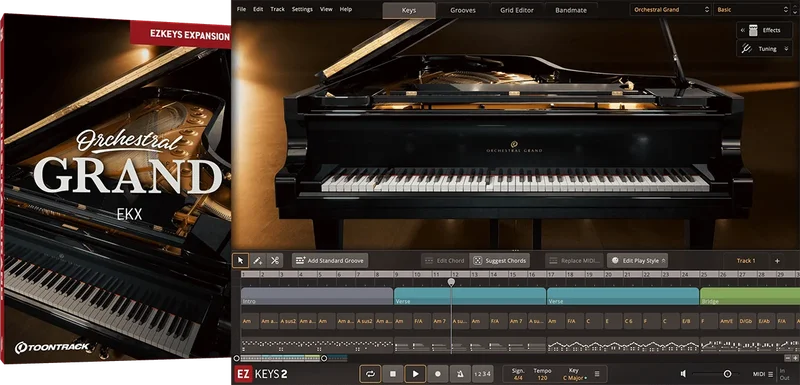The height and width of the screenshot is (385, 800).
Task: Switch to the Grooves tab
Action: click(463, 10)
